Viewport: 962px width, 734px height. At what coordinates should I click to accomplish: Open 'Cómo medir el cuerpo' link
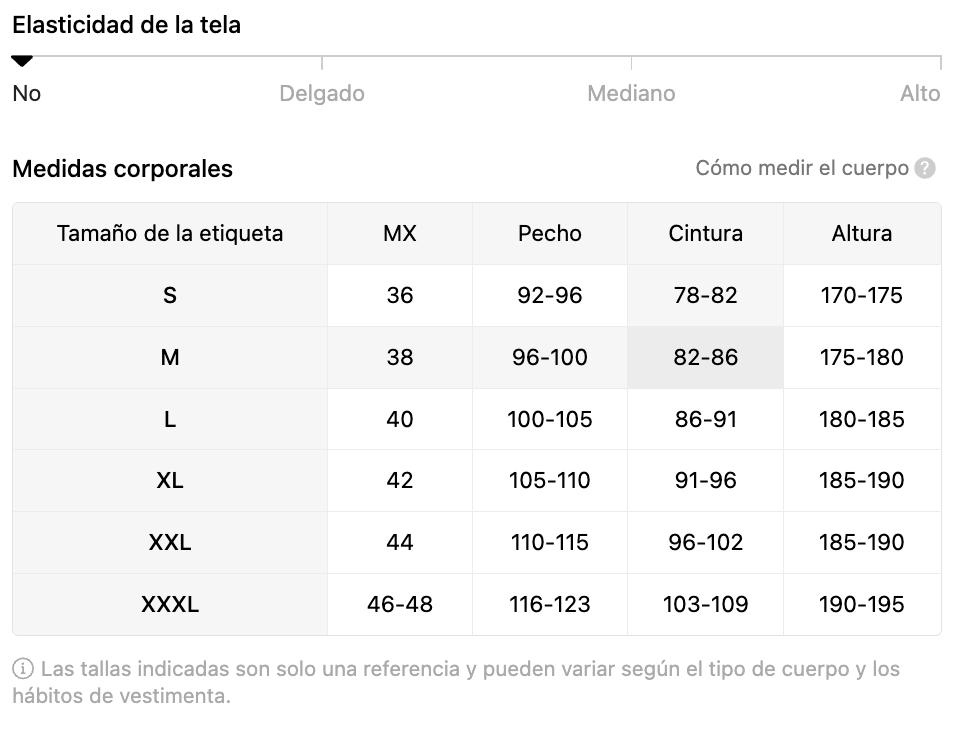[x=801, y=168]
